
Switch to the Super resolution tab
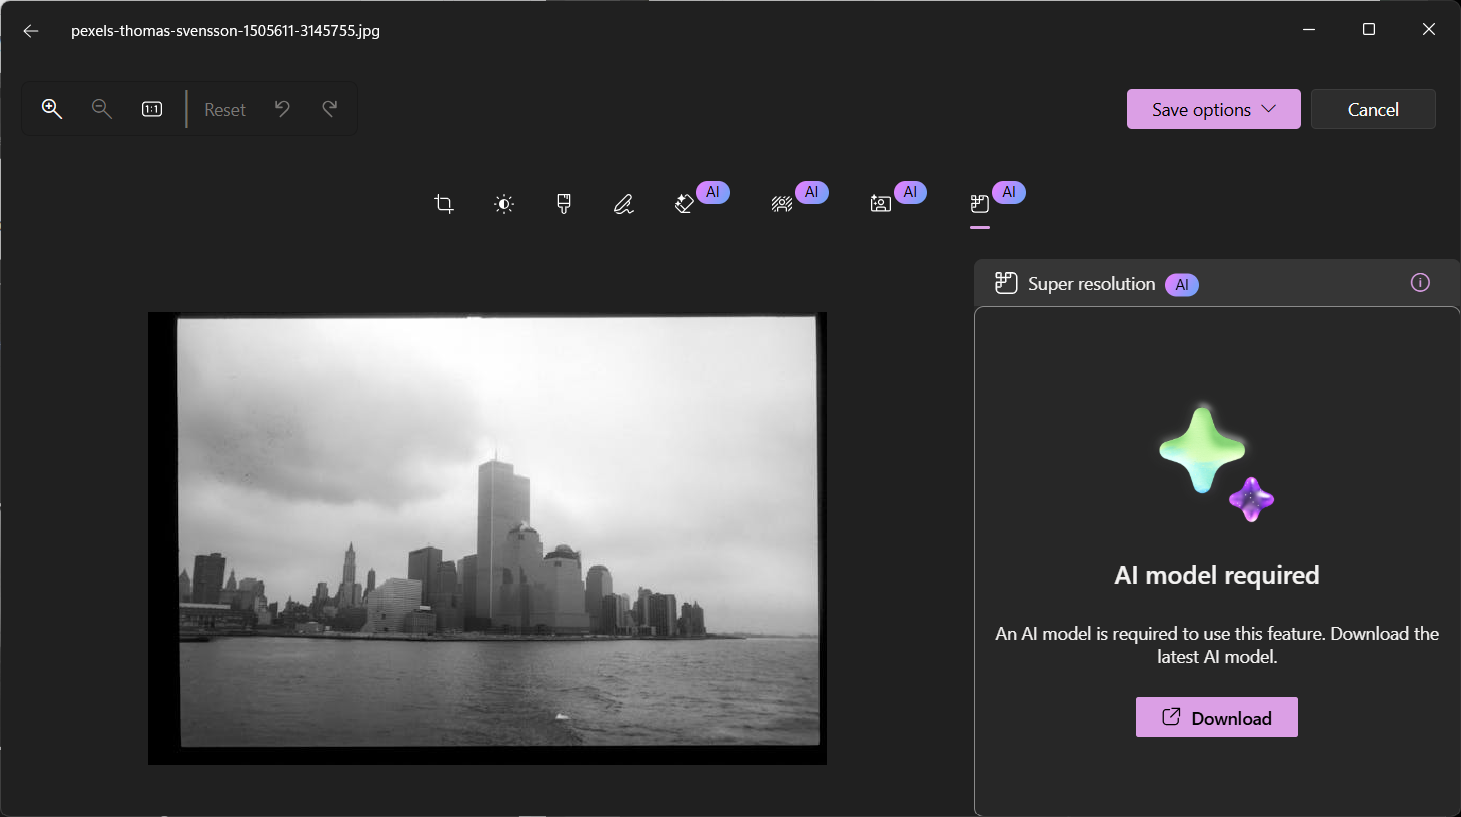pos(980,204)
